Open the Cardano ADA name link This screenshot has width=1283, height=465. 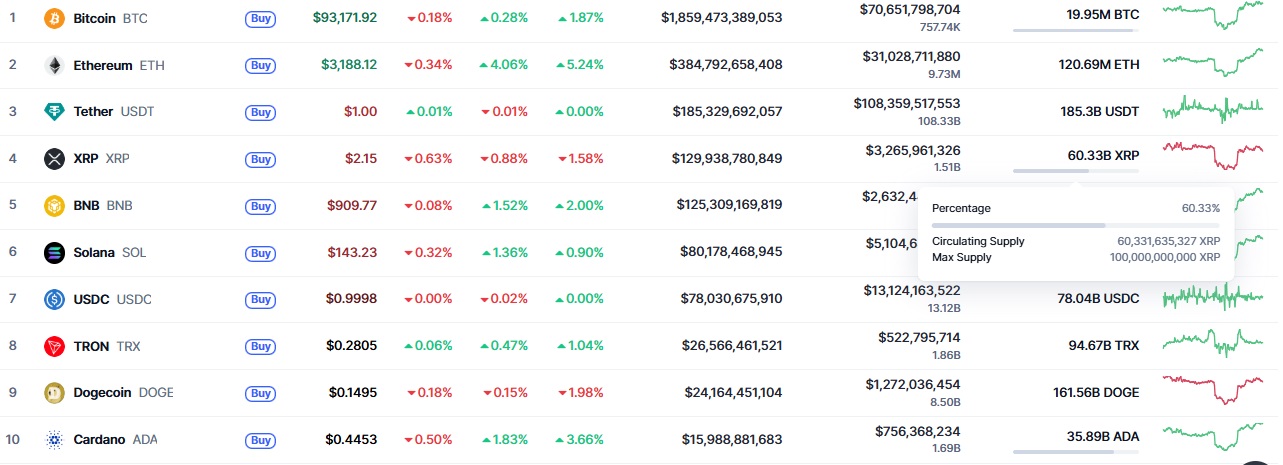116,439
